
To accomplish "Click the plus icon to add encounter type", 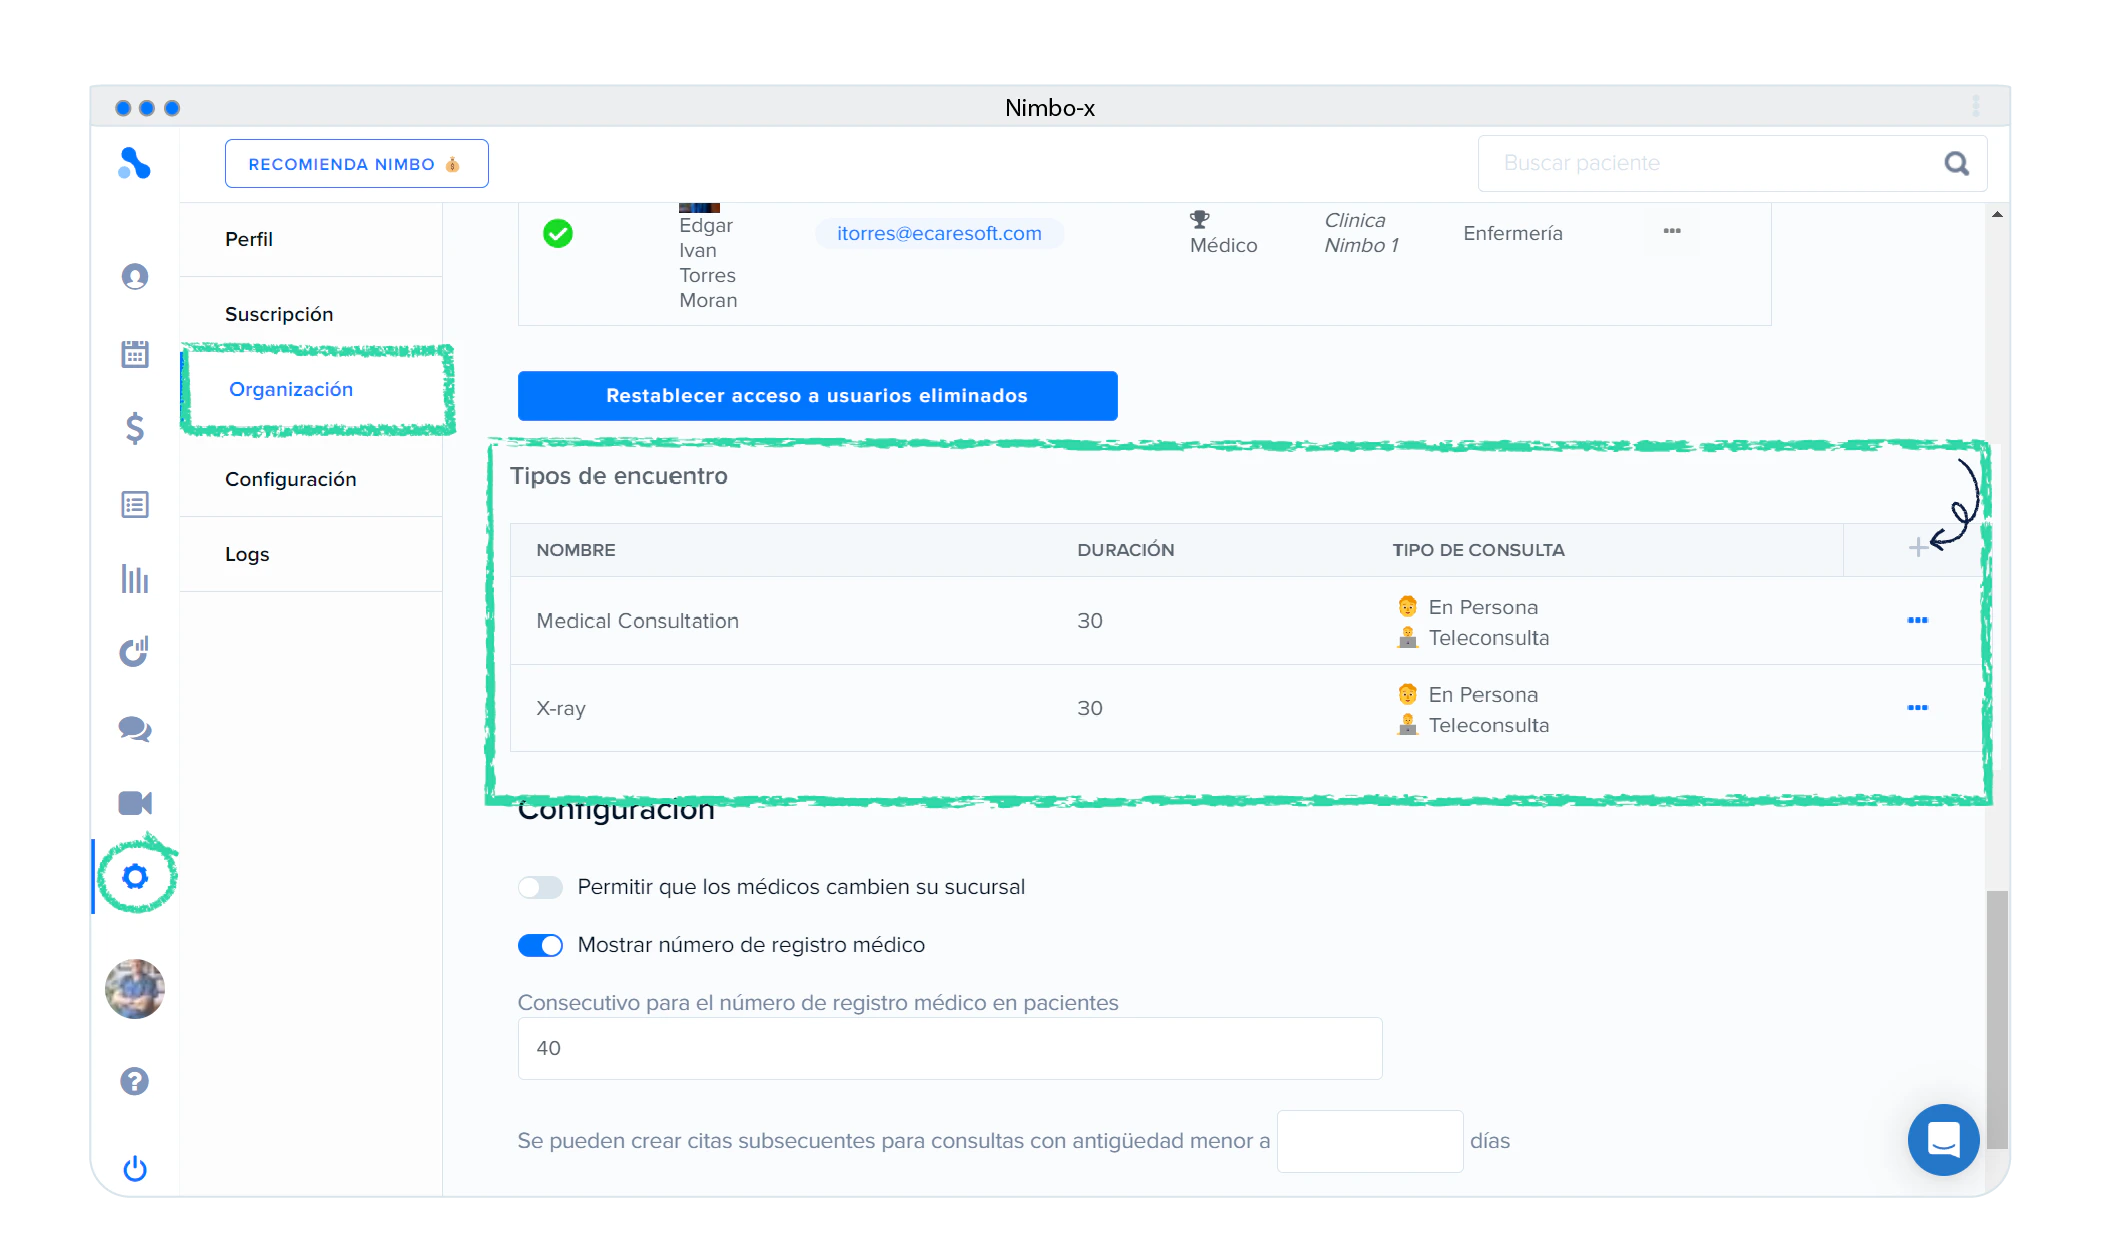I will (x=1917, y=548).
